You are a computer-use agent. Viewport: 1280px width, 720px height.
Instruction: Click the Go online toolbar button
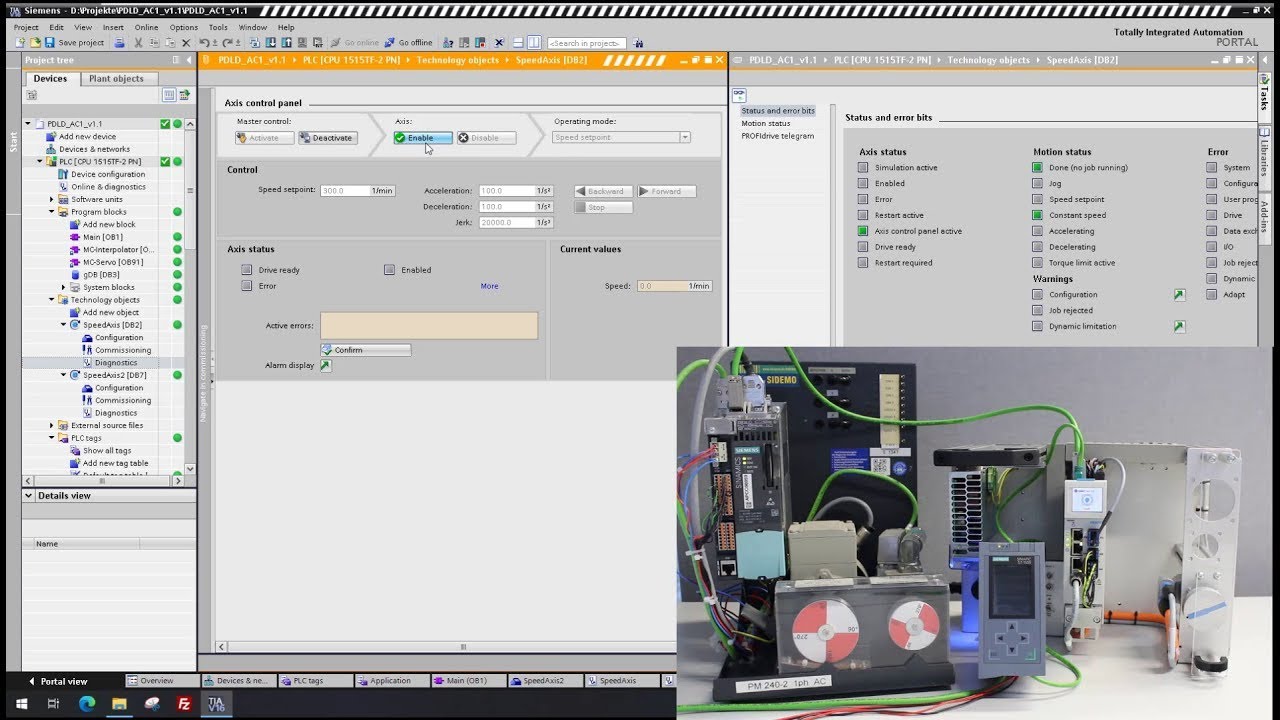coord(355,43)
